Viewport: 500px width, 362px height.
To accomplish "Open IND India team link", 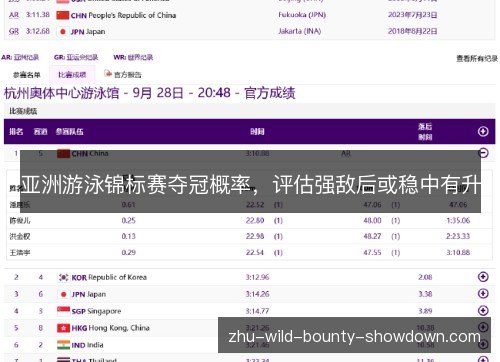I will point(87,345).
